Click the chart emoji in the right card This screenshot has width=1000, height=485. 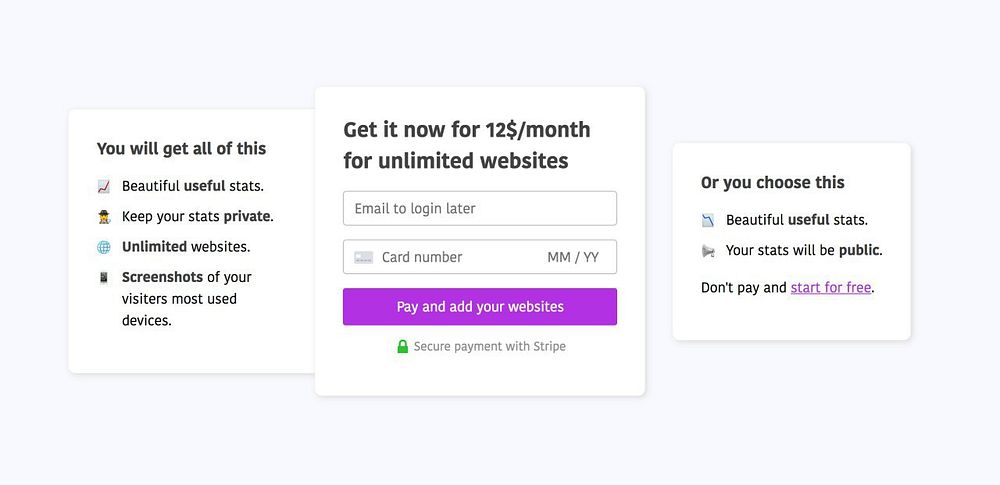(708, 220)
